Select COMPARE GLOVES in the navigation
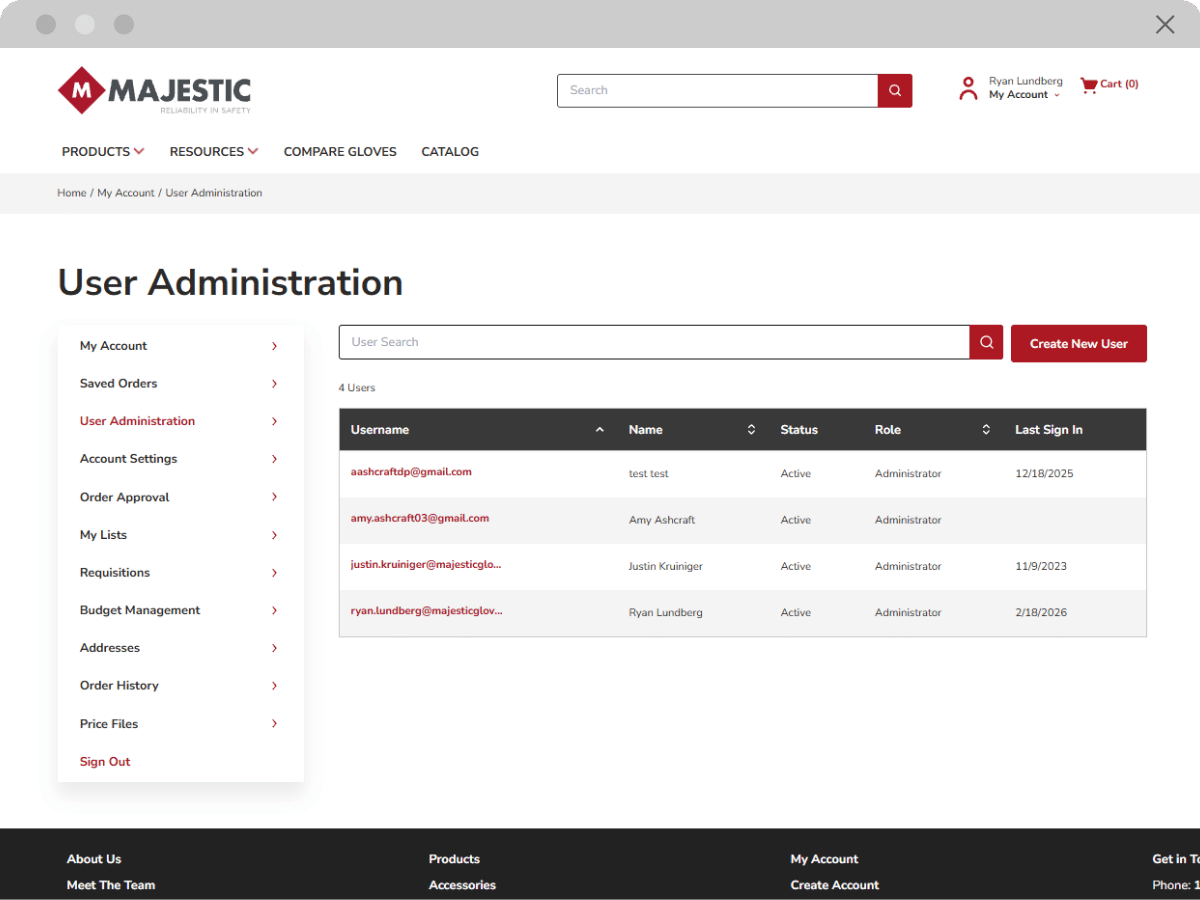The height and width of the screenshot is (900, 1200). (x=340, y=151)
